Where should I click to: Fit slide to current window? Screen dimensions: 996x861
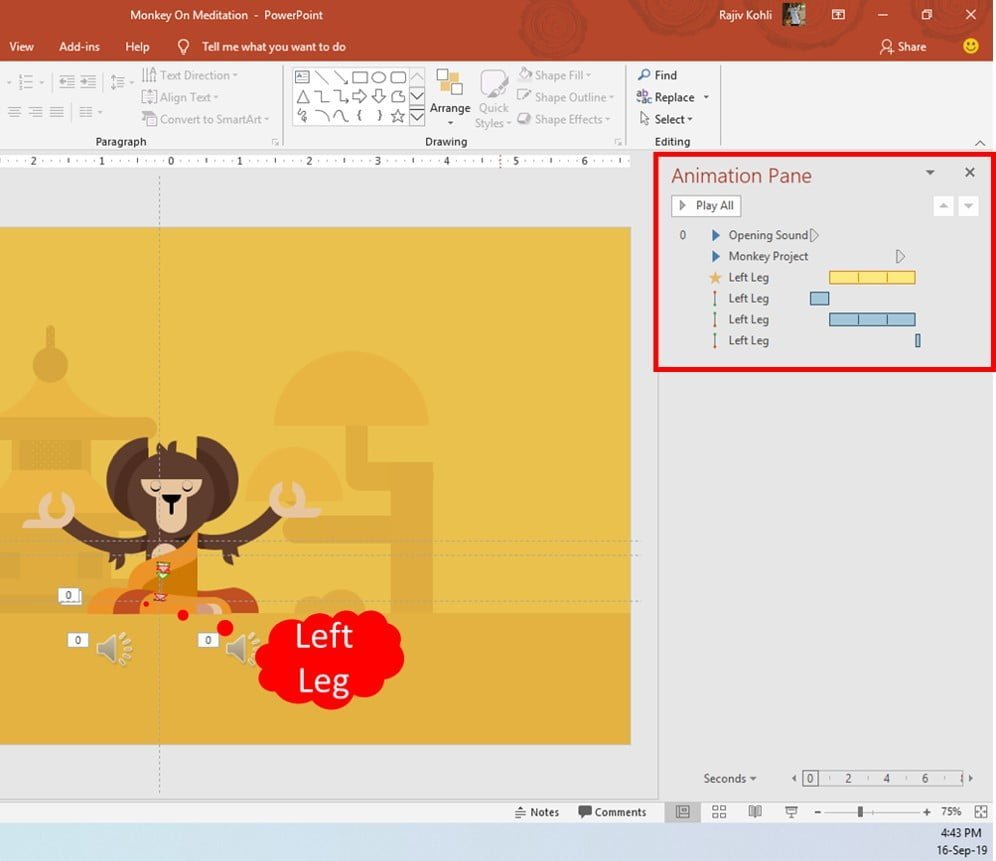(981, 811)
